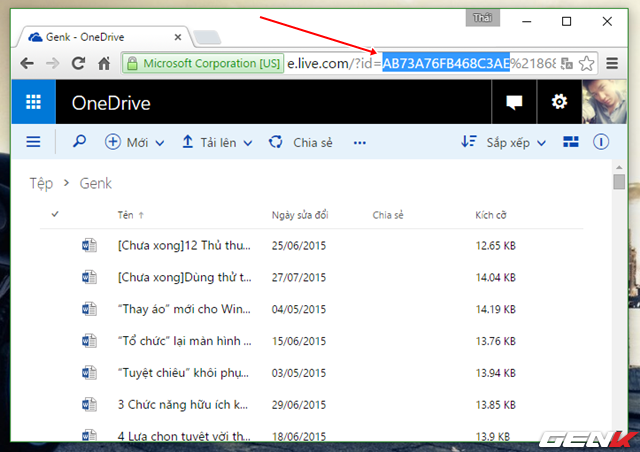Select the Genk - OneDrive tab

pos(102,37)
